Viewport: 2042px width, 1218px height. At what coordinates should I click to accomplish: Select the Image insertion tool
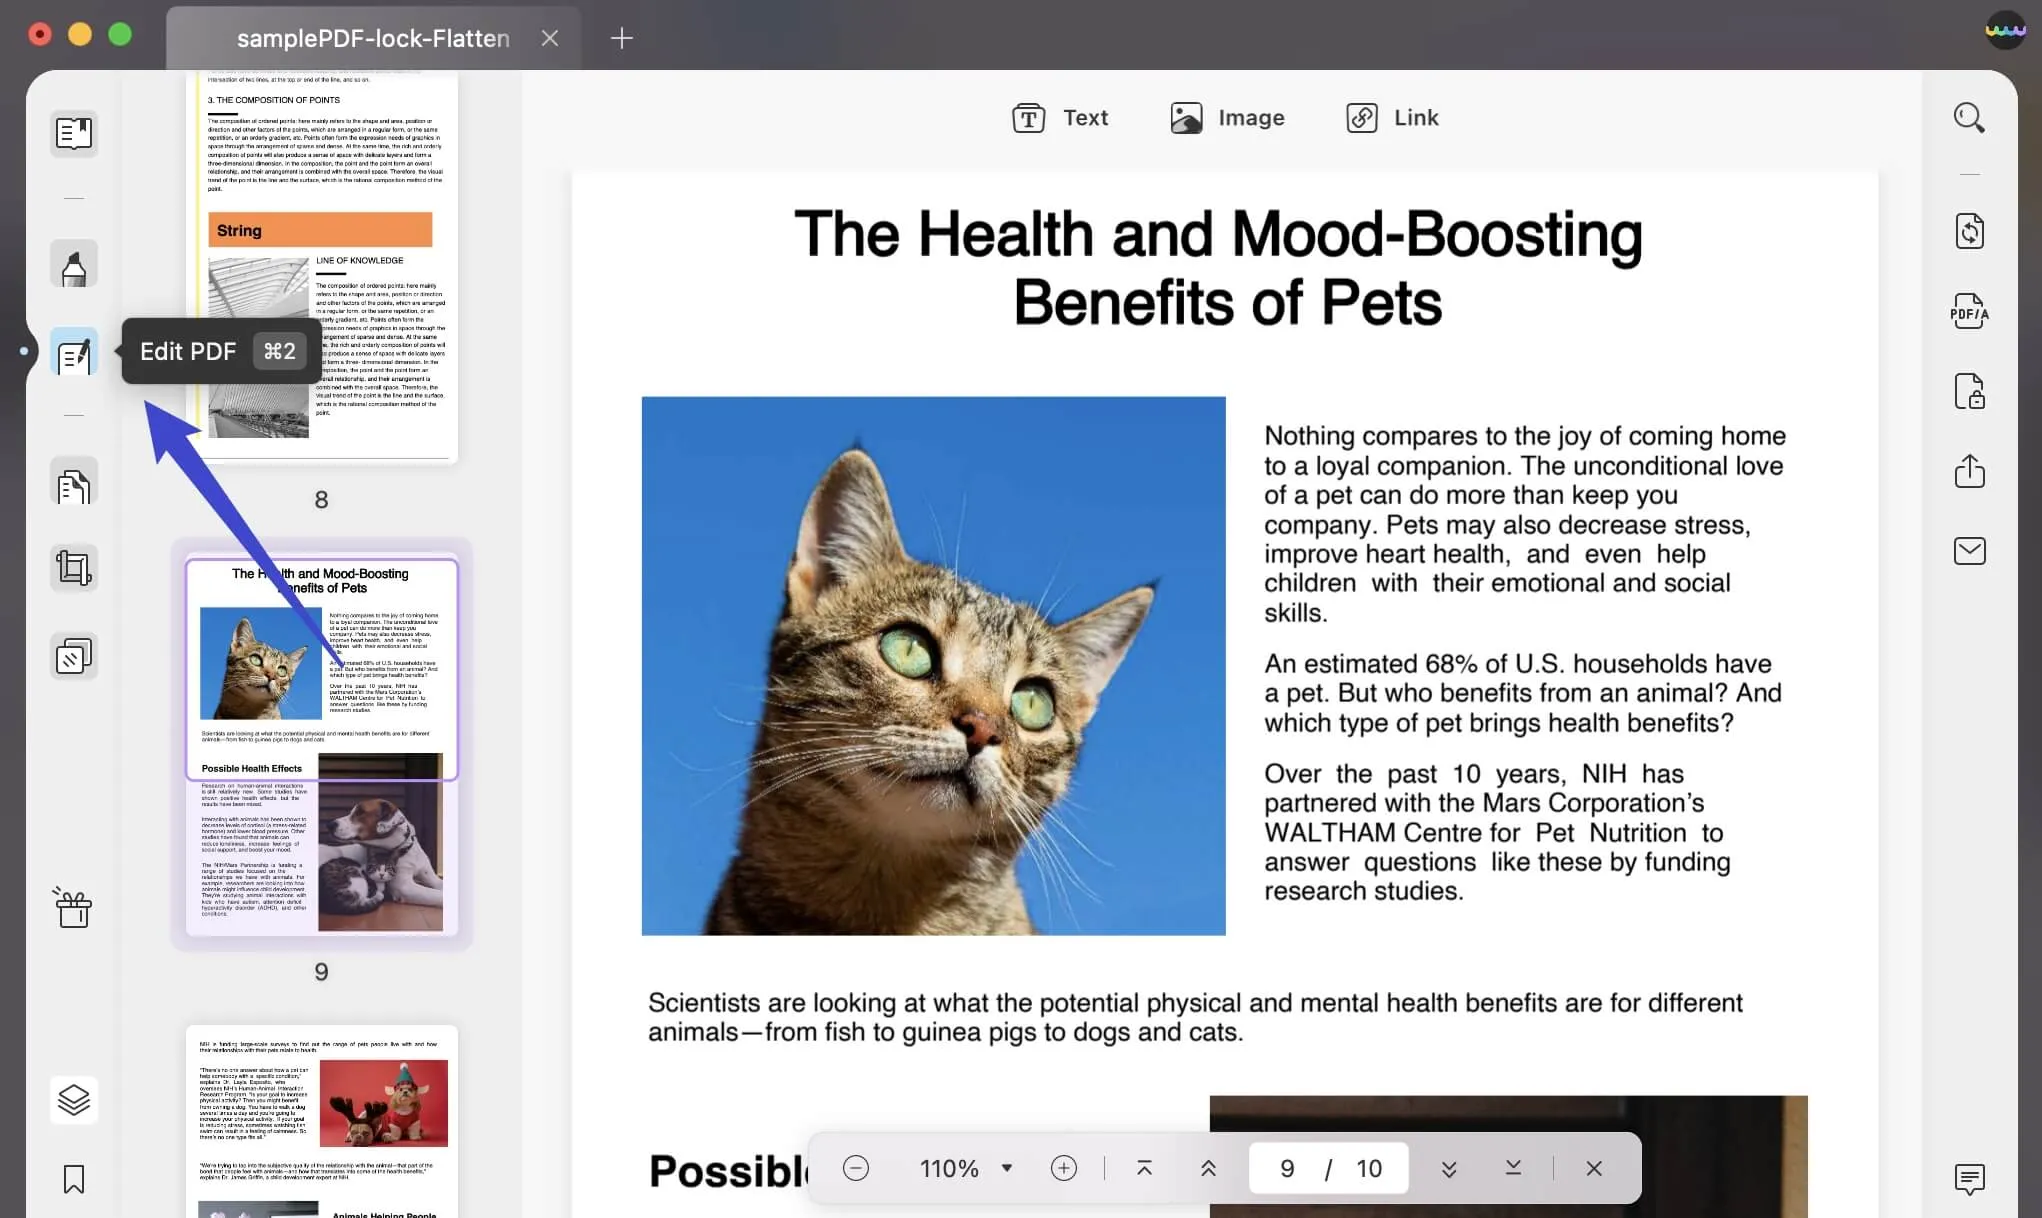click(1228, 117)
